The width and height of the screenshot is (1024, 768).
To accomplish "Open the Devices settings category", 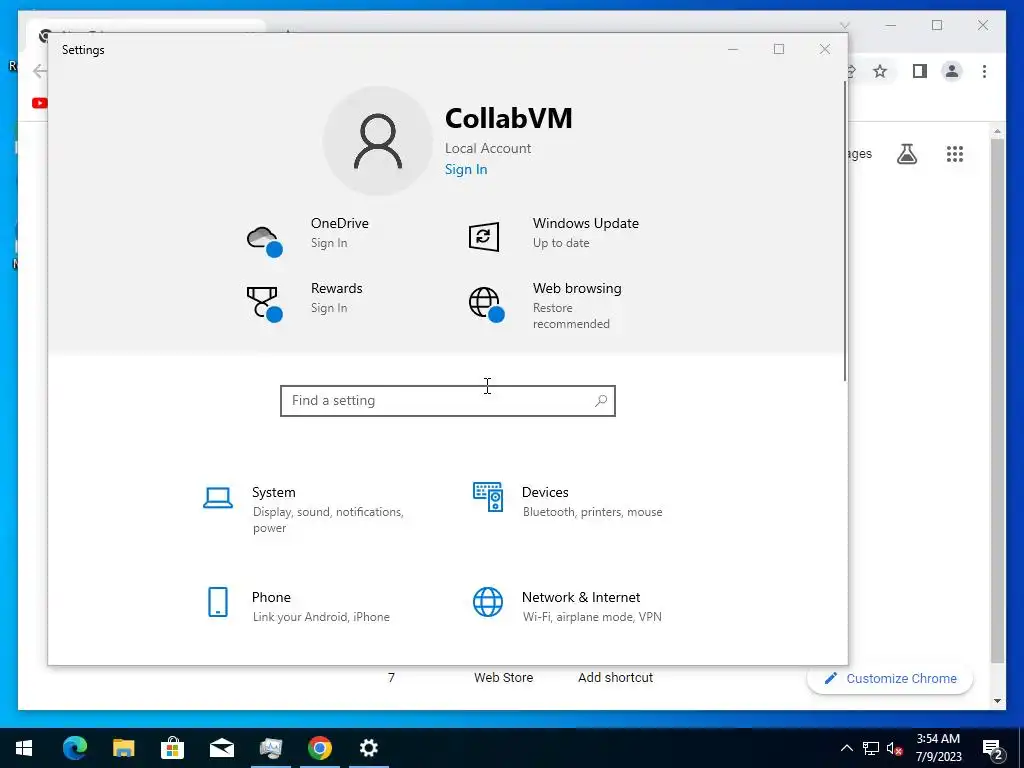I will [568, 501].
